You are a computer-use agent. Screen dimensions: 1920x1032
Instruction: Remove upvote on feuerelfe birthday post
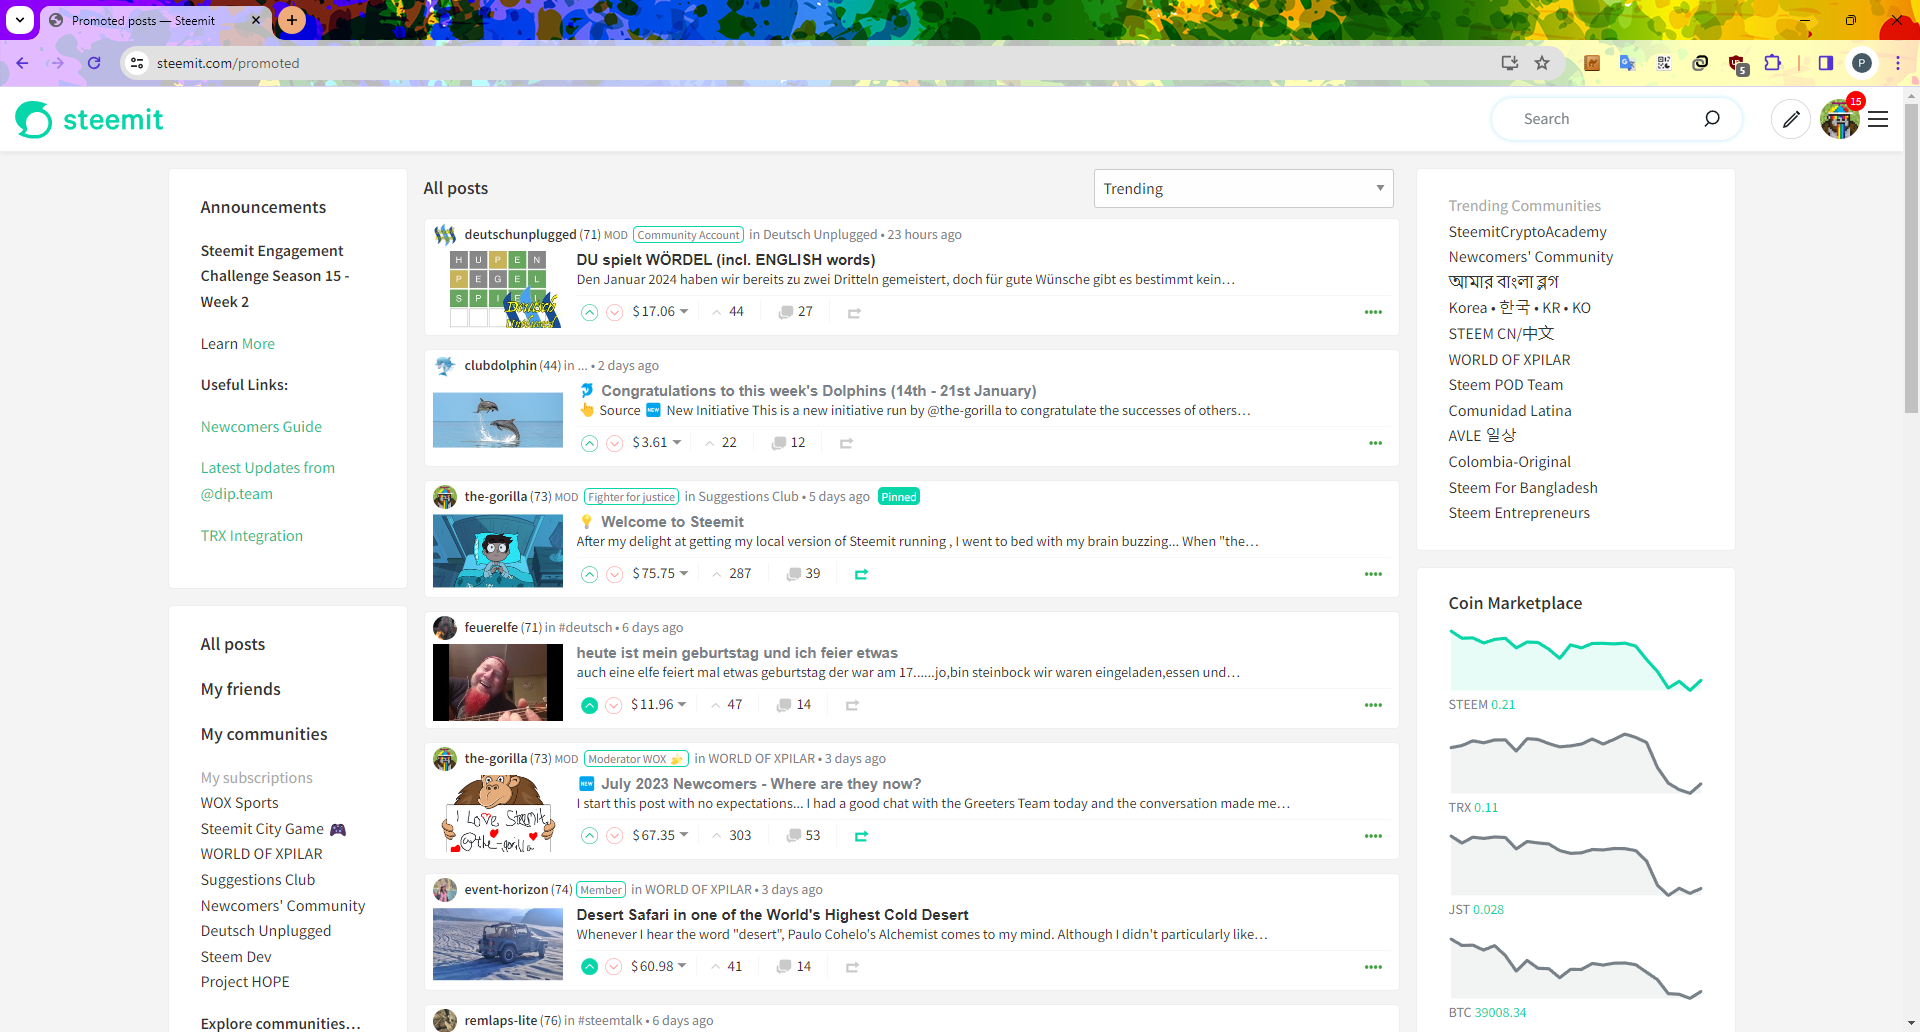(x=590, y=705)
